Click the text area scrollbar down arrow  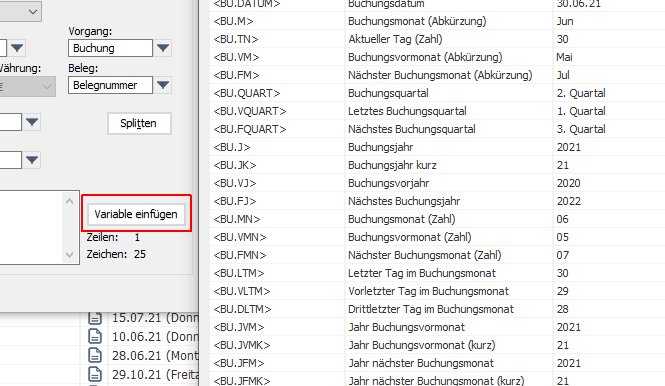(x=70, y=255)
